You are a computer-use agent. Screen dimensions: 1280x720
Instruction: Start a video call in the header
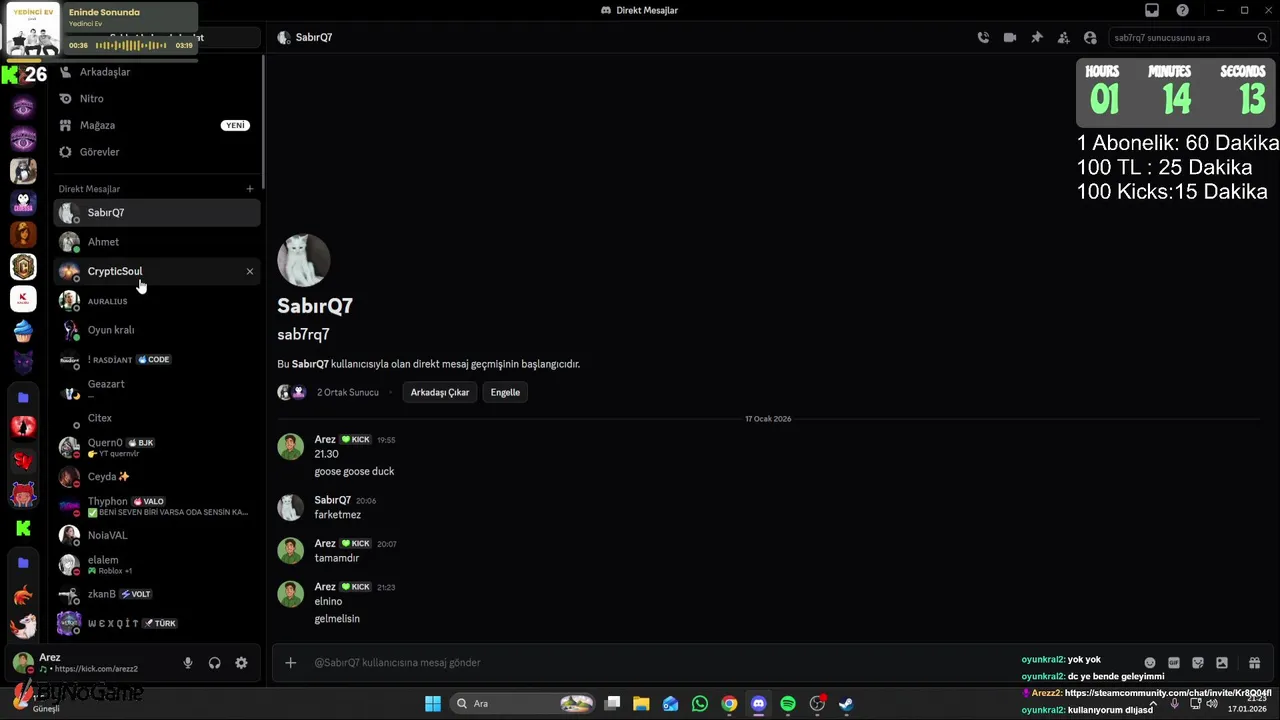coord(1010,37)
